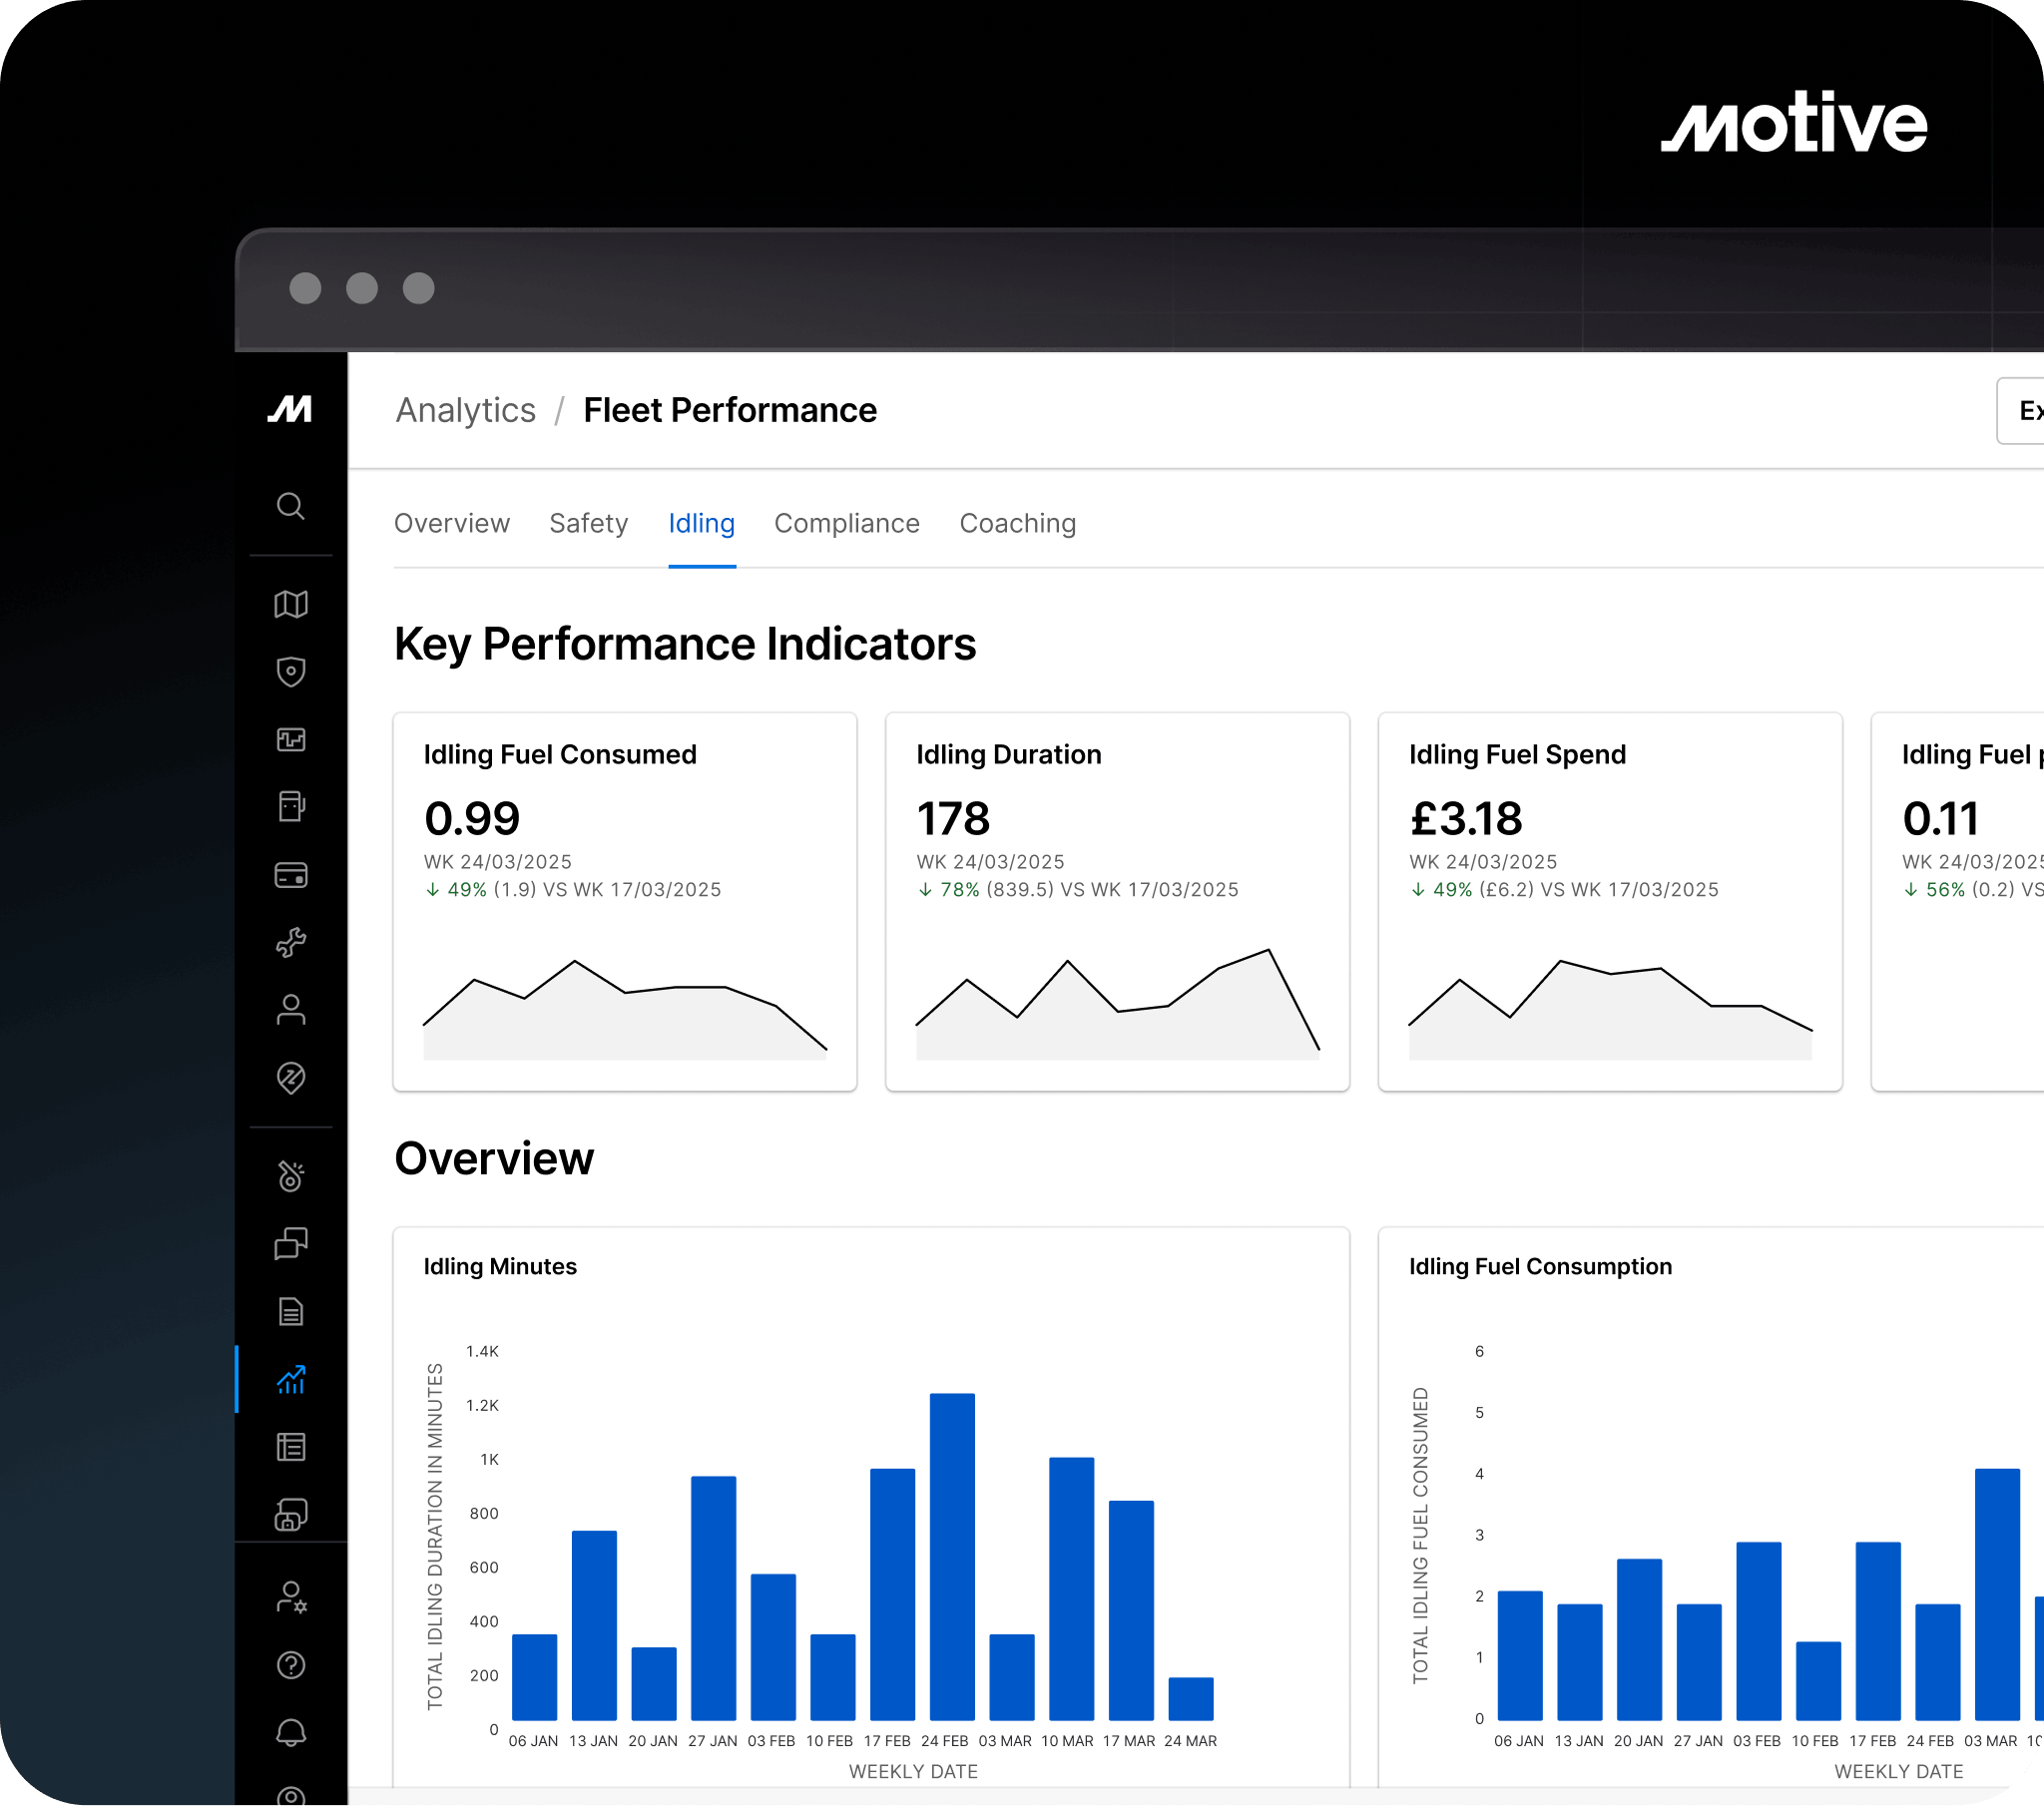Select the highlighted Analytics chart icon

coord(291,1381)
